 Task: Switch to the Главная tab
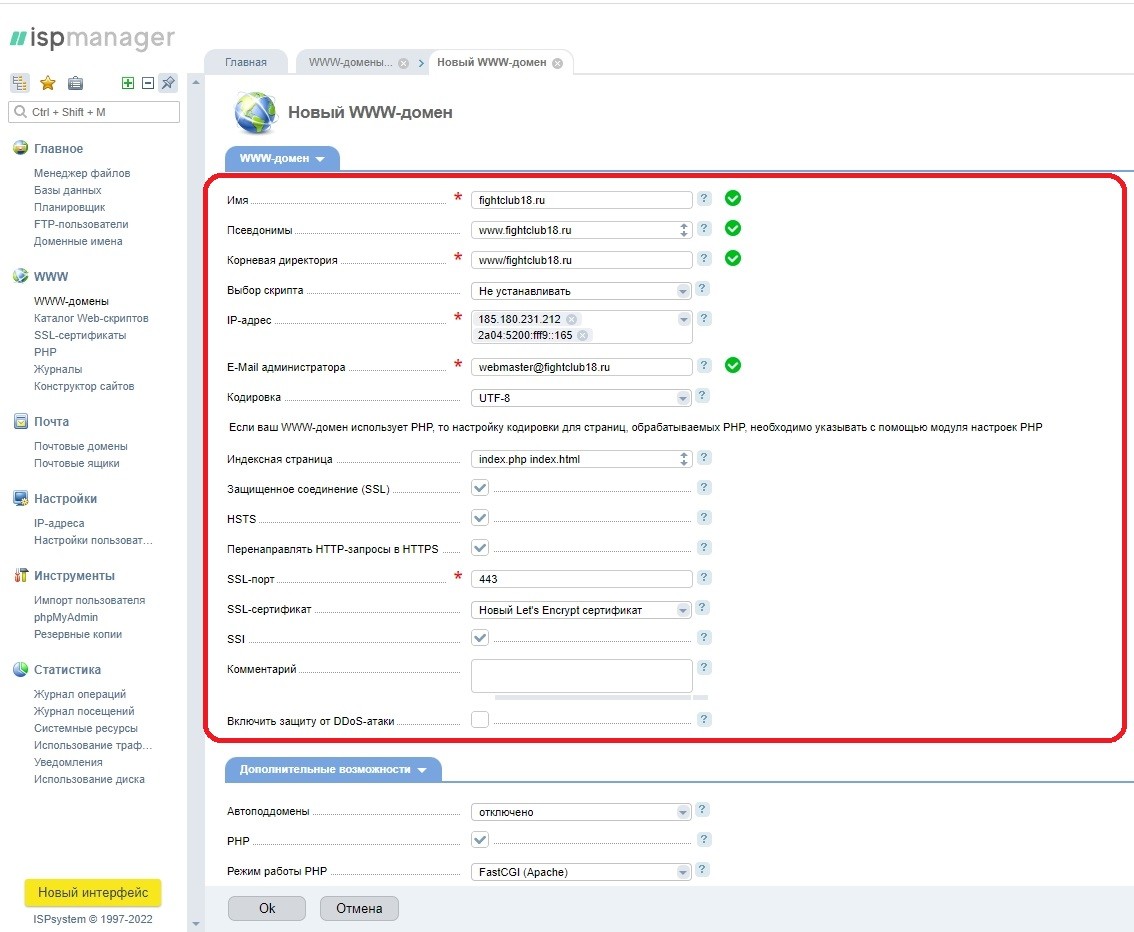246,62
